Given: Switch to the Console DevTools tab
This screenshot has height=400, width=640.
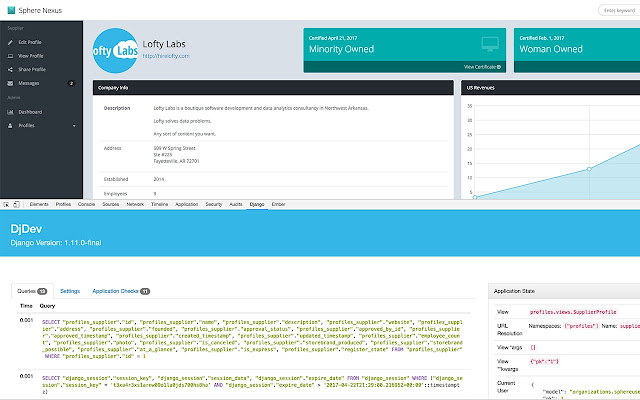Looking at the screenshot, I should [x=87, y=204].
